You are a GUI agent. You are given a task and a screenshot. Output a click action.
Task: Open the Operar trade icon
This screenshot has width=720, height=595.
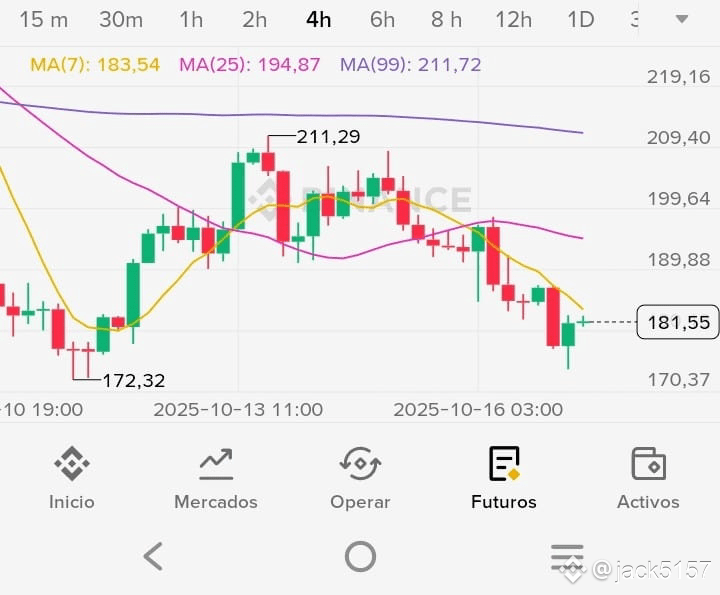(x=360, y=464)
